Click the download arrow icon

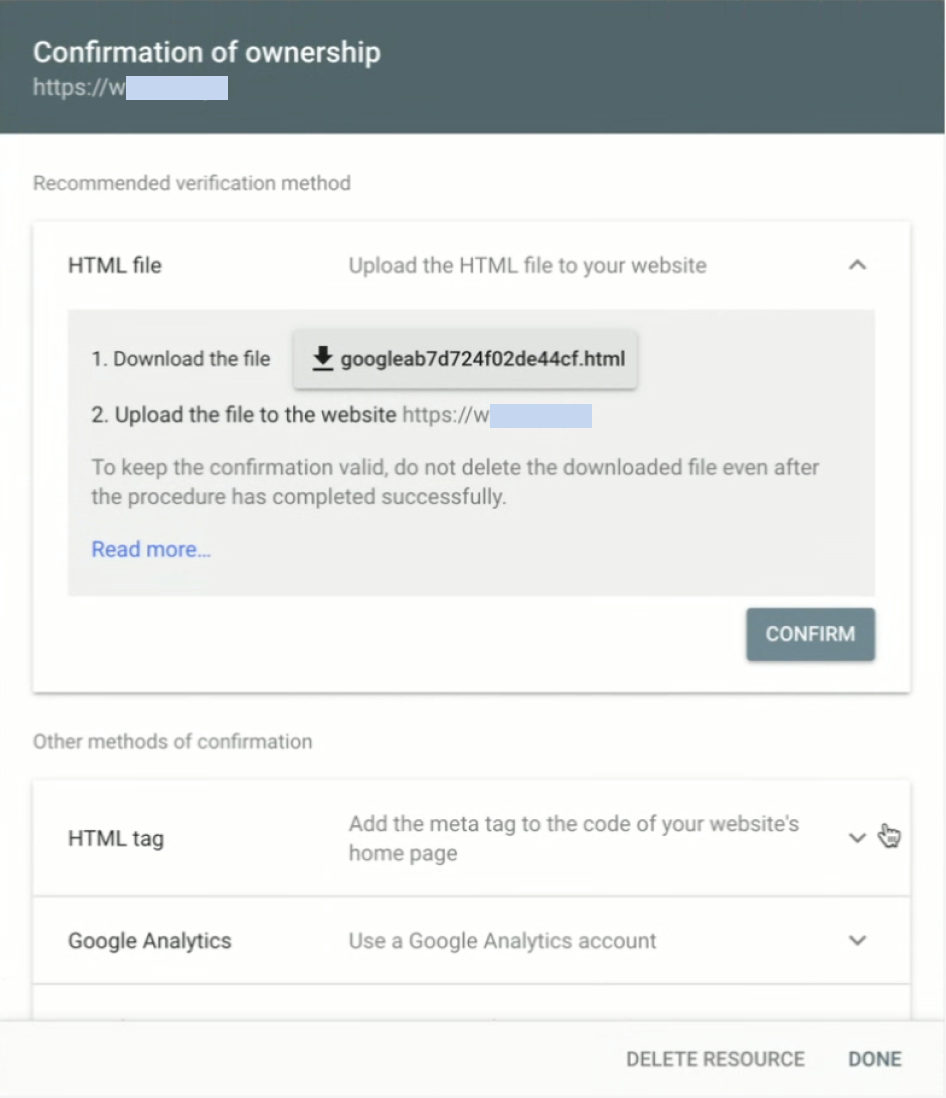click(321, 359)
